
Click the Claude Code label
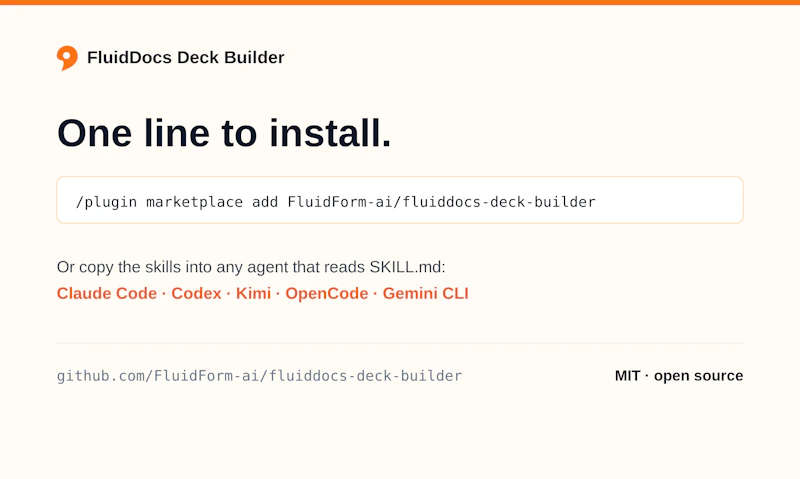[107, 293]
